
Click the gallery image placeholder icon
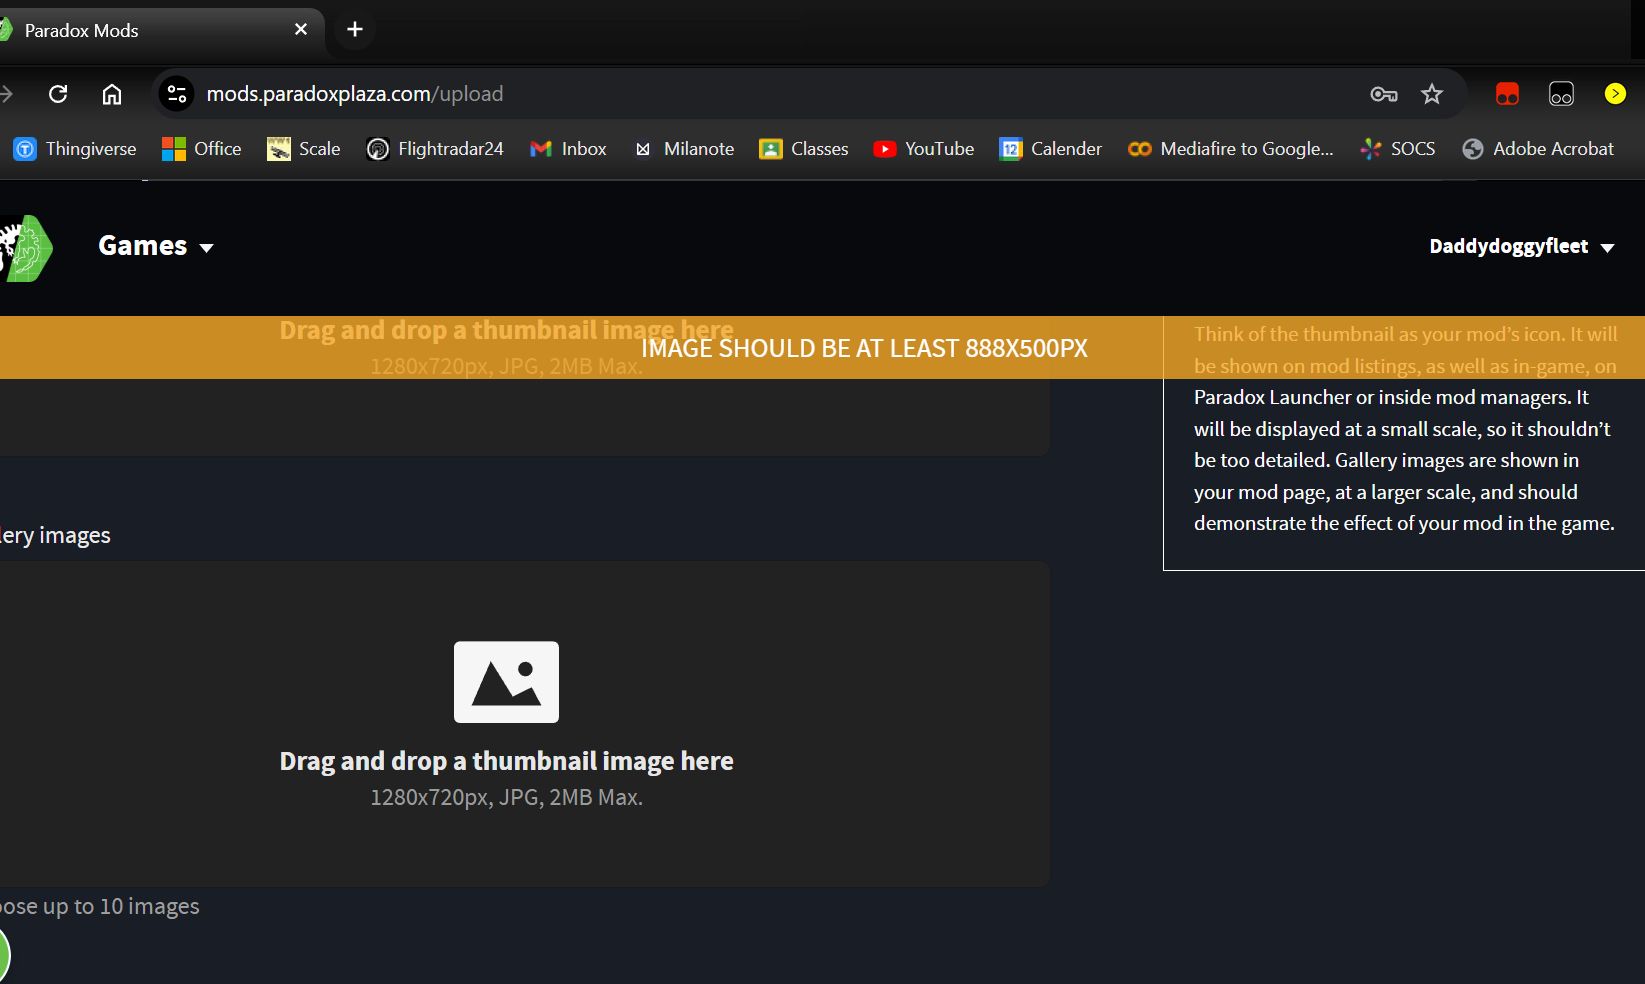coord(506,682)
